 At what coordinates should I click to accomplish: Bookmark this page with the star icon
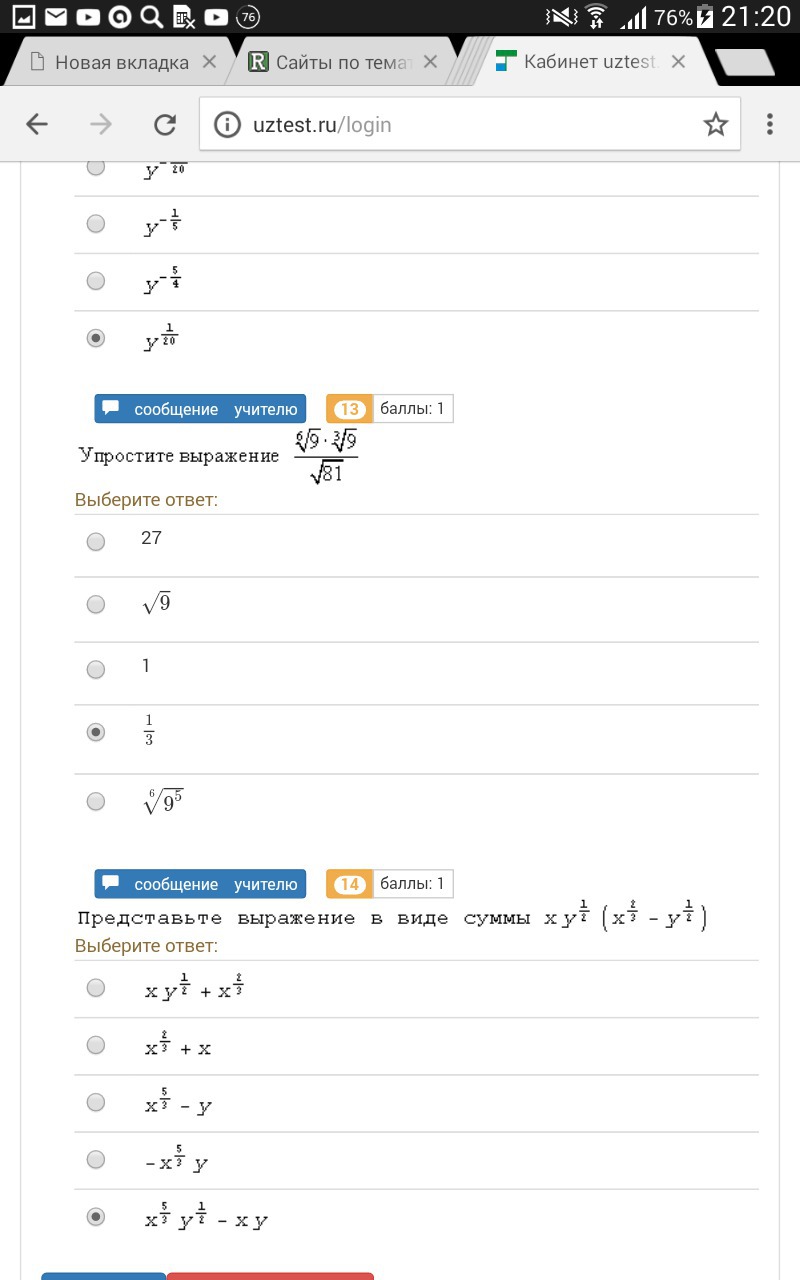(715, 124)
